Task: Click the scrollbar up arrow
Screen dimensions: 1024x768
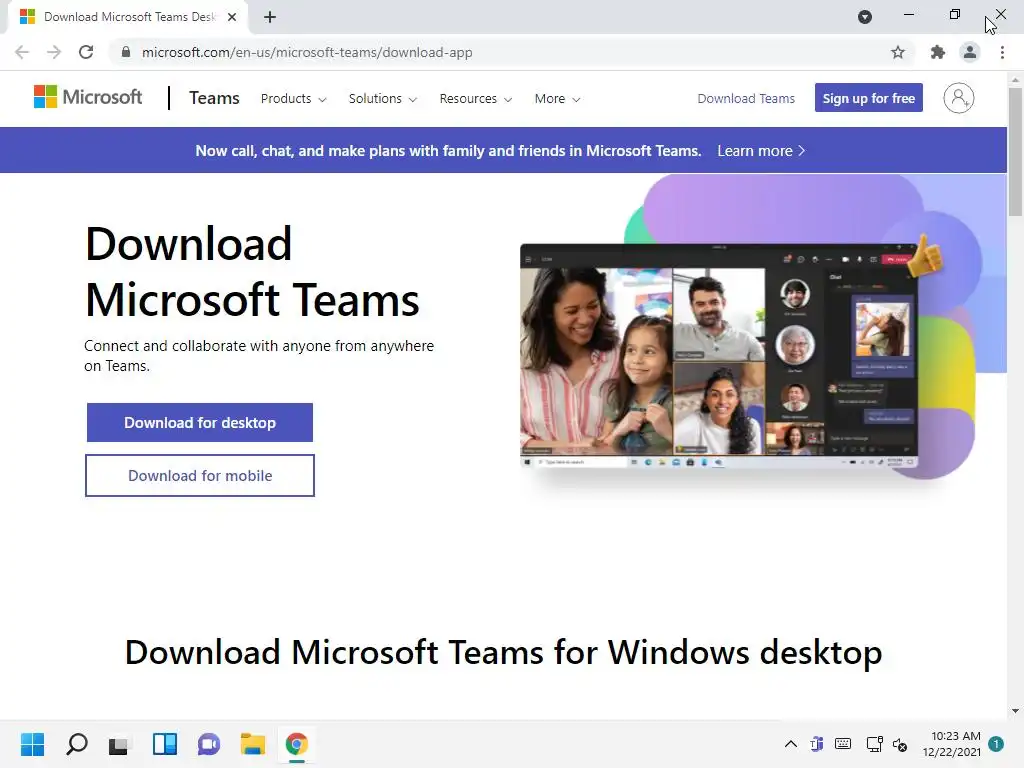Action: pos(1015,80)
